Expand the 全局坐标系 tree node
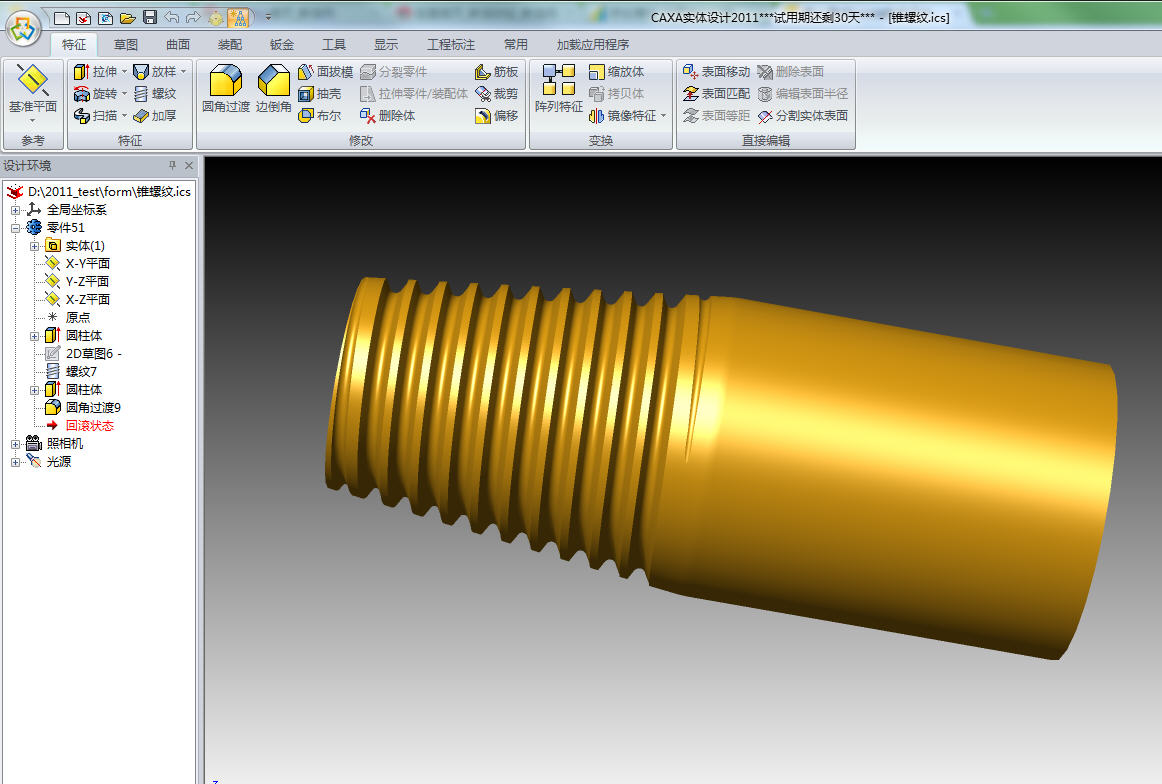 point(15,210)
